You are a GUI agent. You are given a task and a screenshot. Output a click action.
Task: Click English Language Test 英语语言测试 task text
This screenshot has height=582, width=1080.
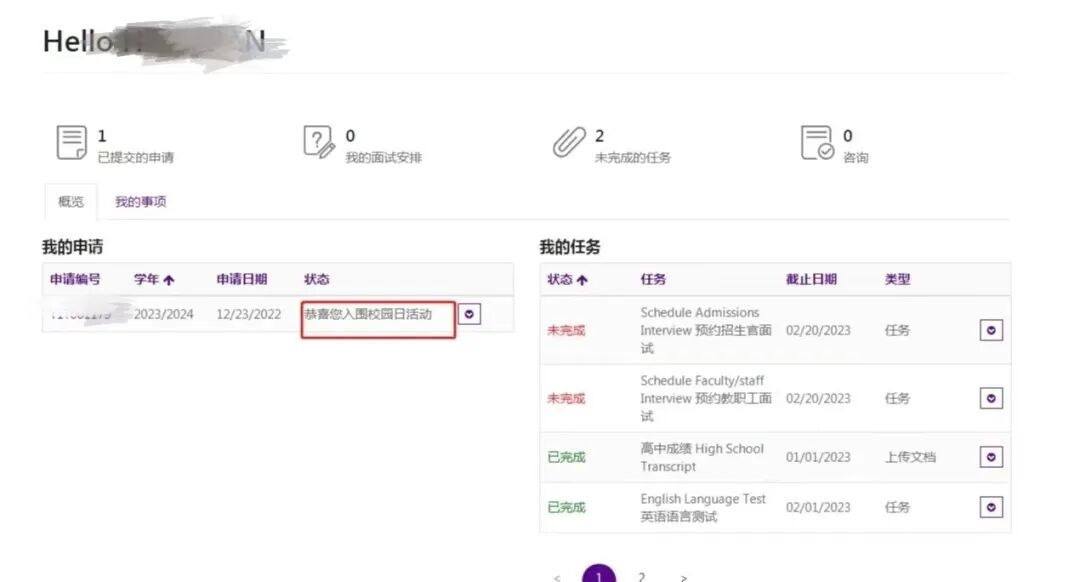703,508
